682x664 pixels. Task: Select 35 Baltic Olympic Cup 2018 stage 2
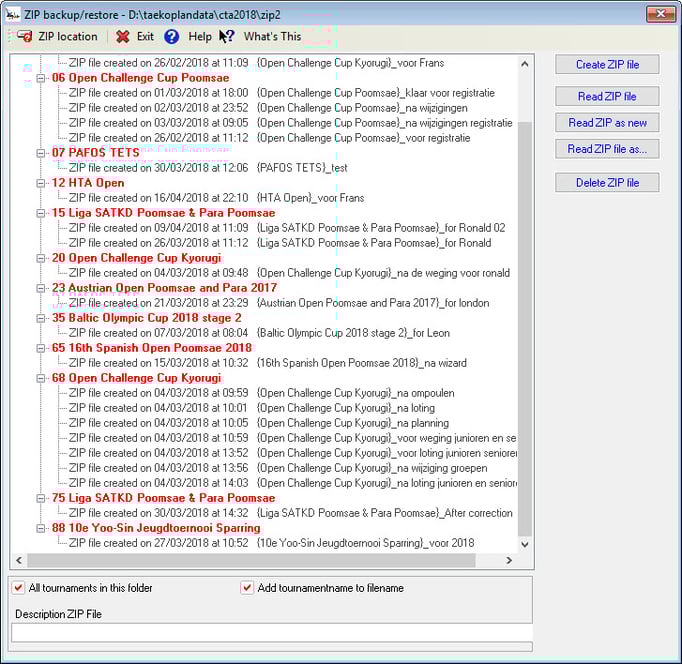pos(146,318)
